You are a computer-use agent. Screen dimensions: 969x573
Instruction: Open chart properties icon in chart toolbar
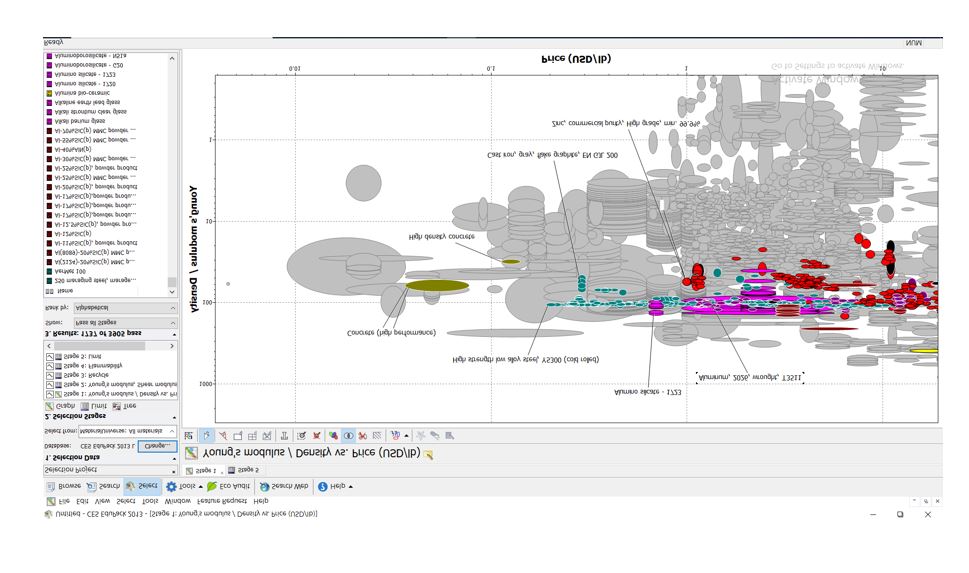[x=188, y=436]
